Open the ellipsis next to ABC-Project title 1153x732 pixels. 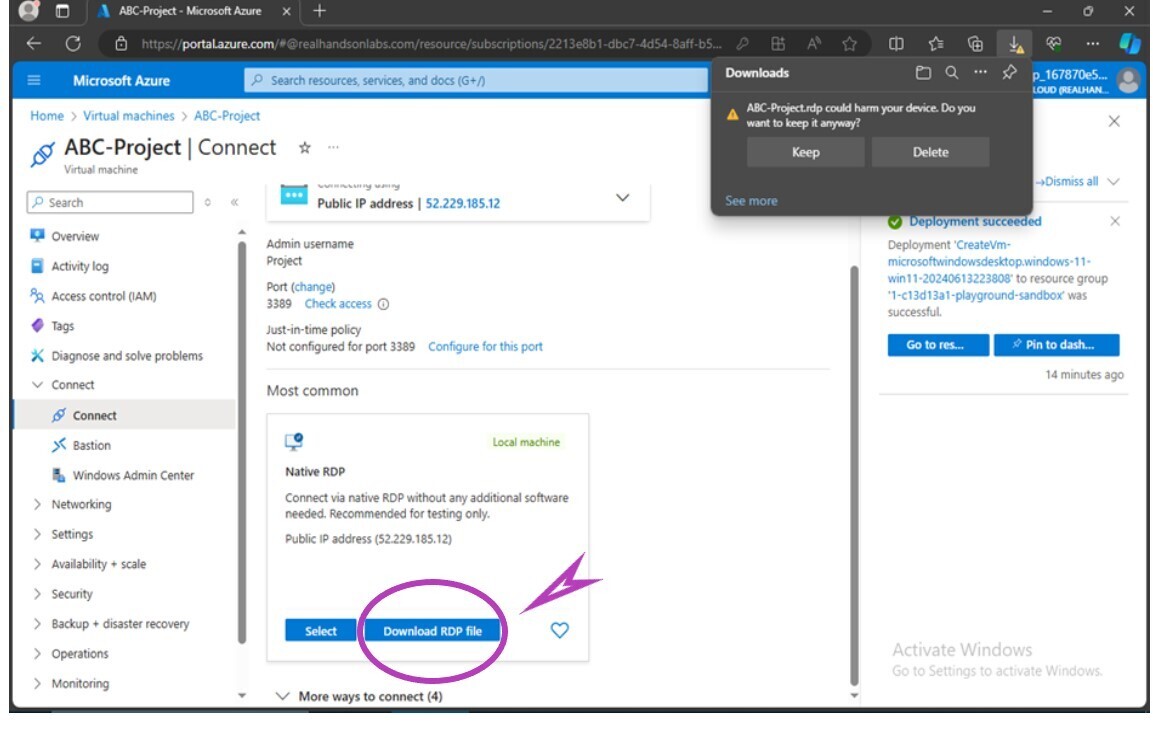(333, 148)
